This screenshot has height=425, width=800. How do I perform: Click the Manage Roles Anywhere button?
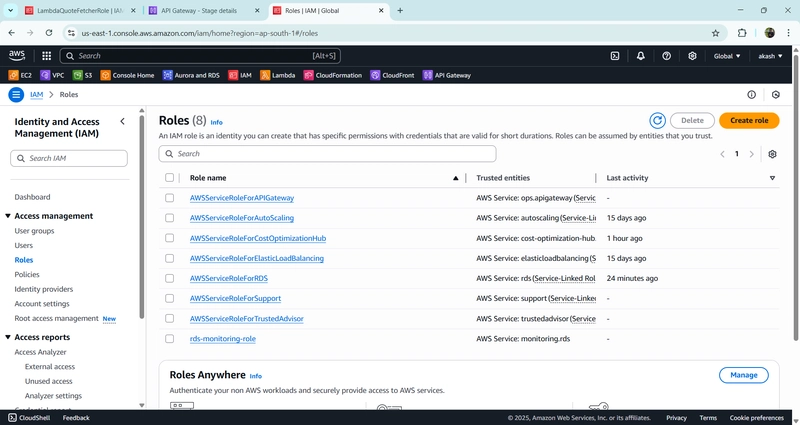pyautogui.click(x=743, y=375)
